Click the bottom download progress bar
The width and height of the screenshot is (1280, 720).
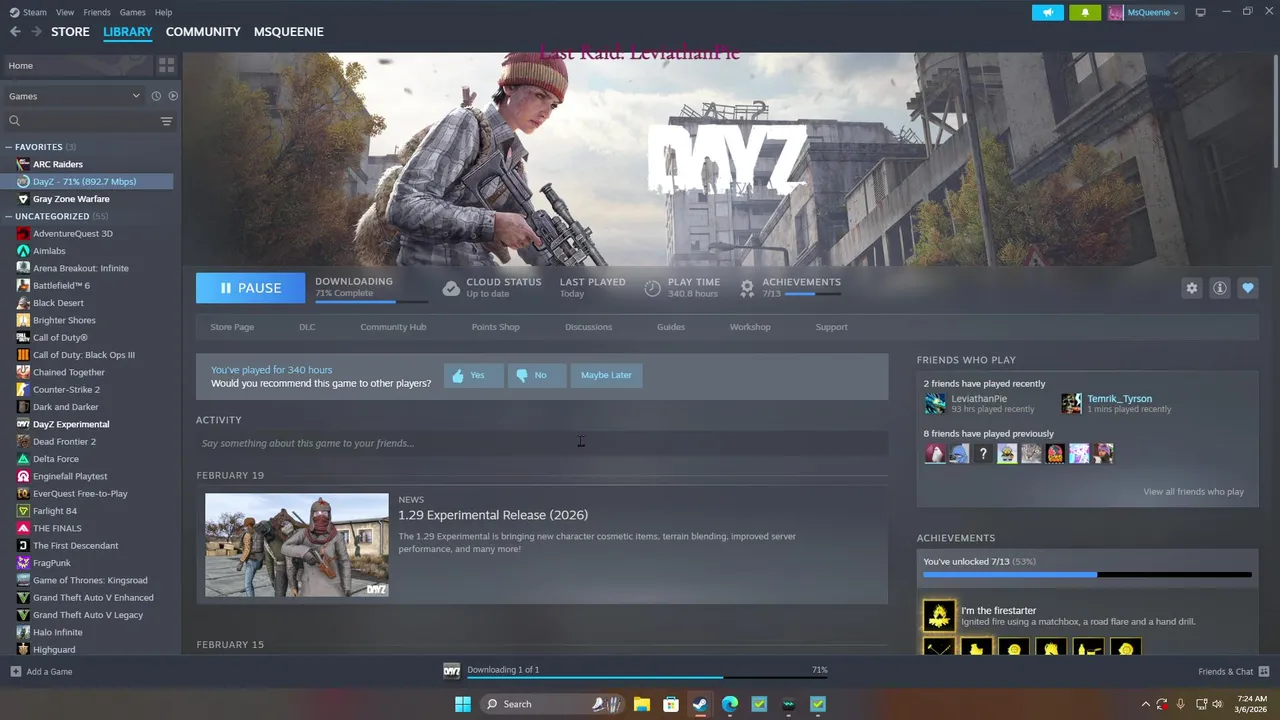(647, 678)
